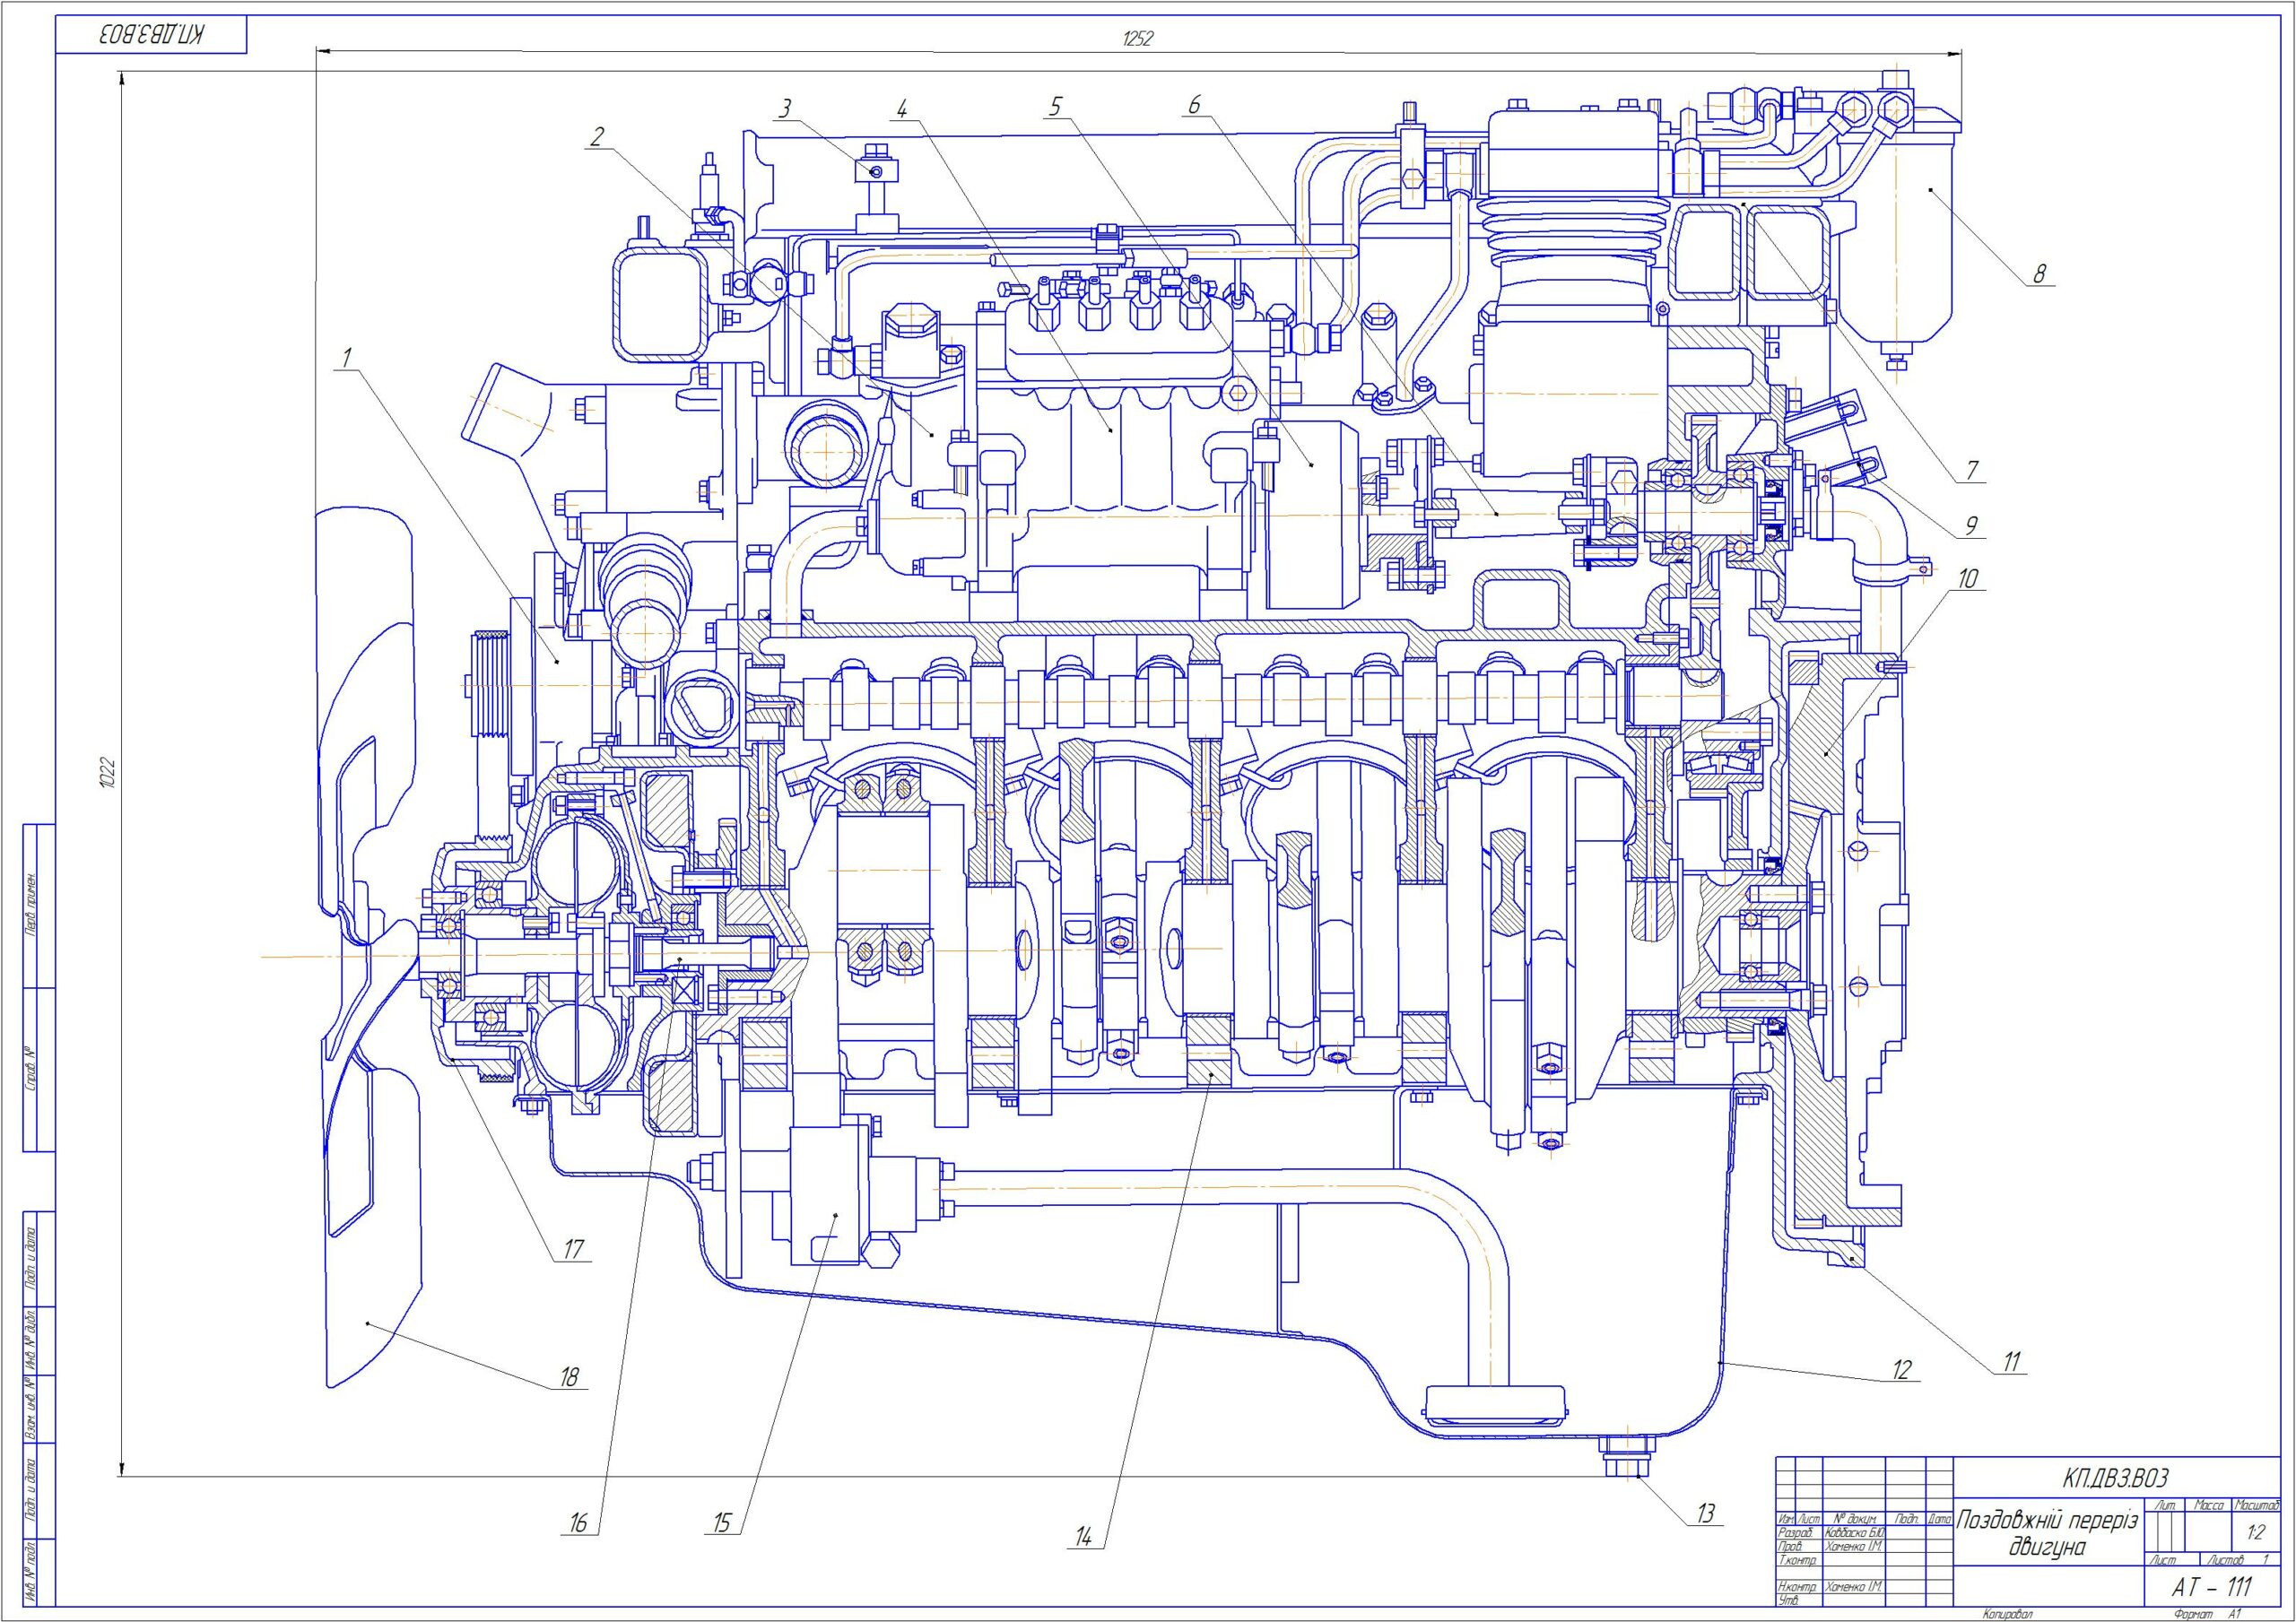This screenshot has width=2296, height=1622.
Task: Click 'Хоменко І.М.' in the 'Н.контр.' row
Action: coord(1854,1587)
